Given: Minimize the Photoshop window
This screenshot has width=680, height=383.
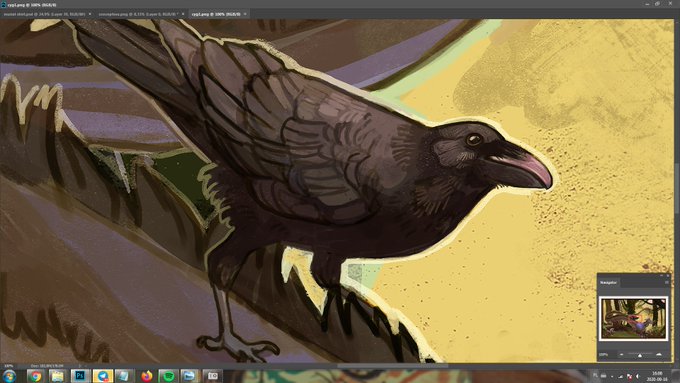Looking at the screenshot, I should (647, 3).
